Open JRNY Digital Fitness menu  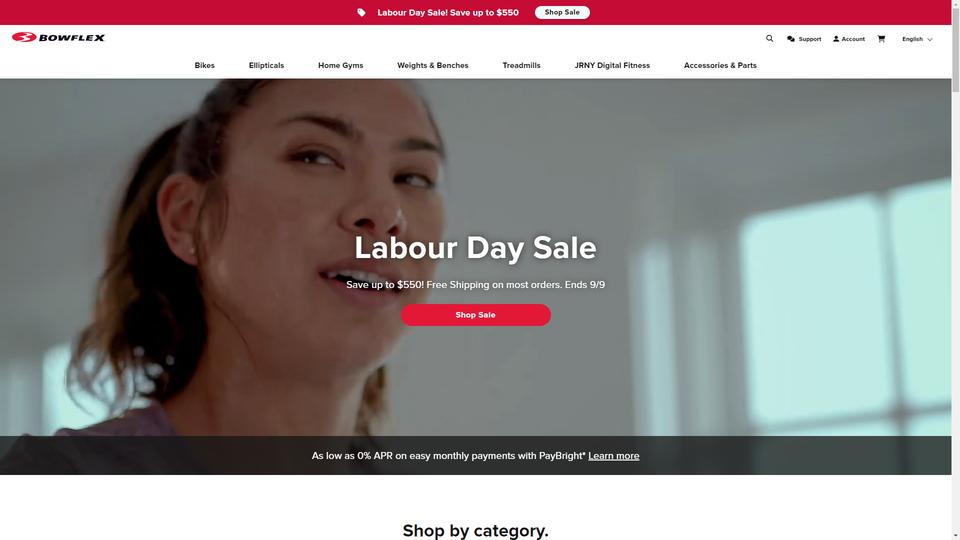[x=612, y=65]
